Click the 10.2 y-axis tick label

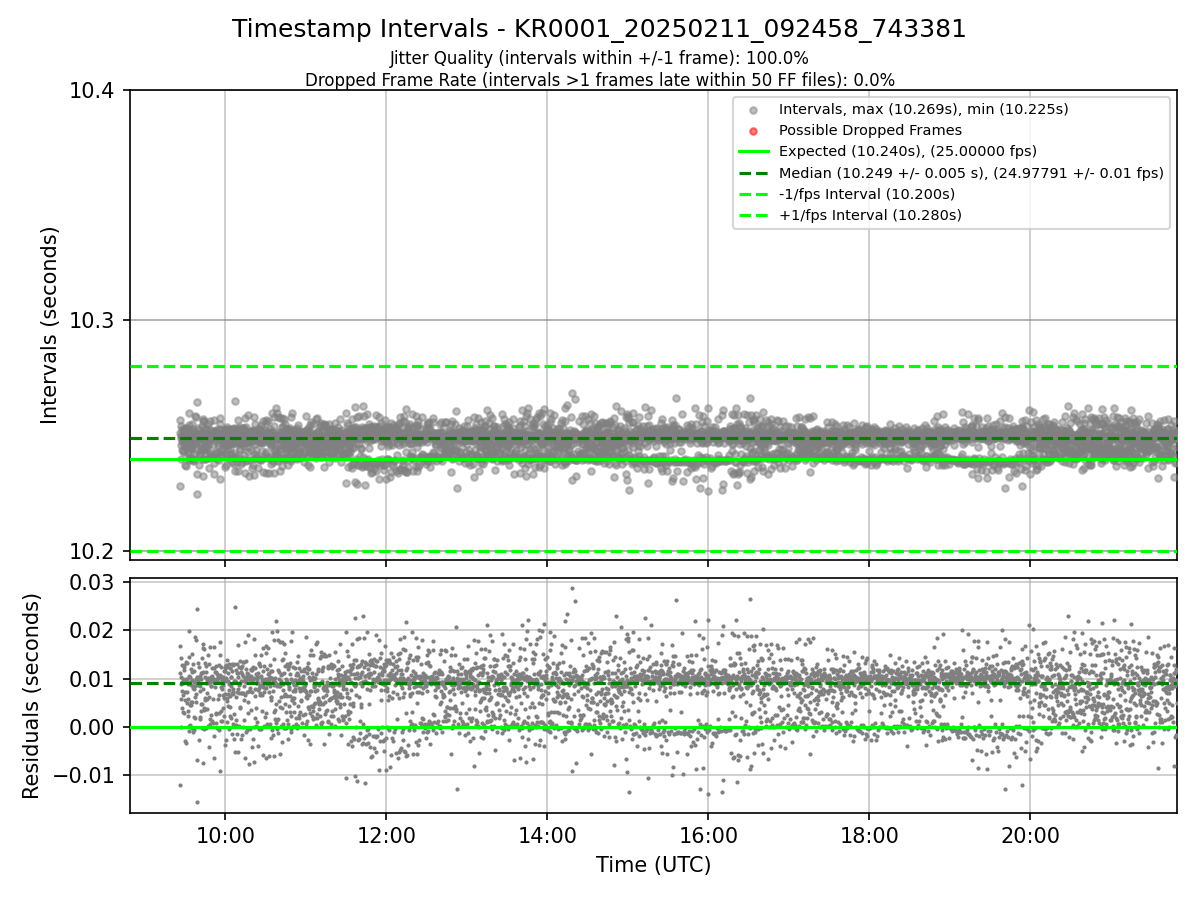93,551
